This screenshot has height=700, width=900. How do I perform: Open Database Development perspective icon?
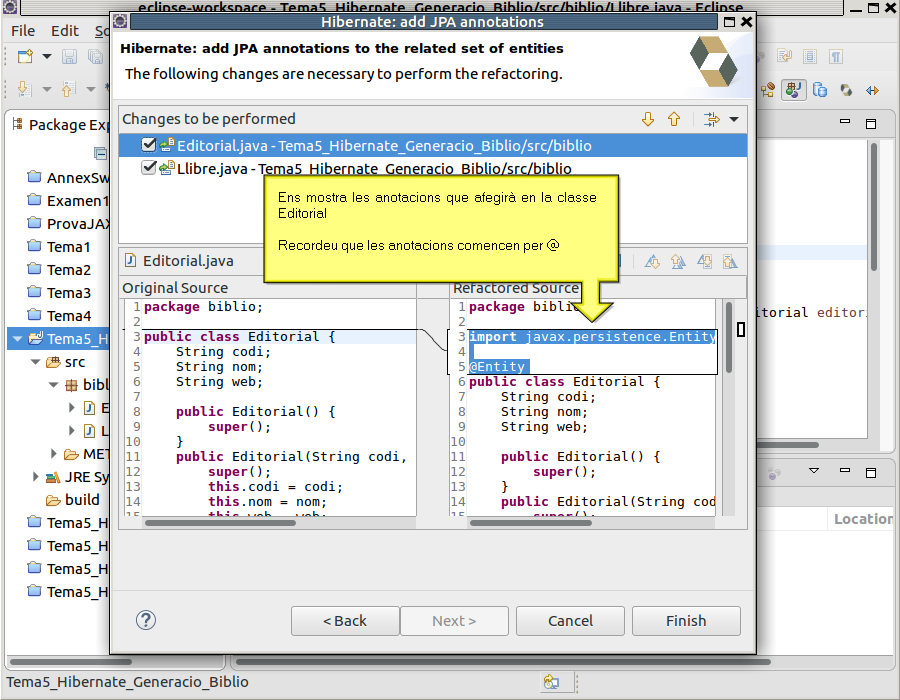(820, 90)
